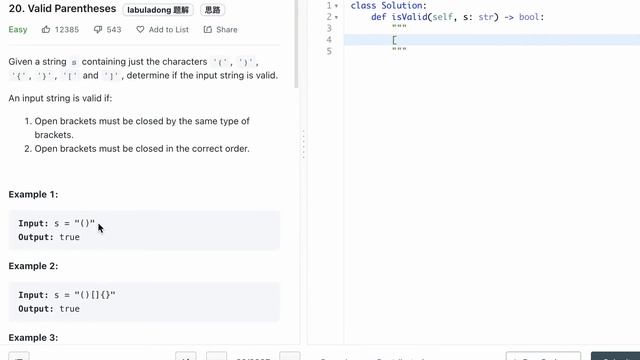Click Example 2 input s = "()[]{}"
This screenshot has height=360, width=640.
[67, 295]
